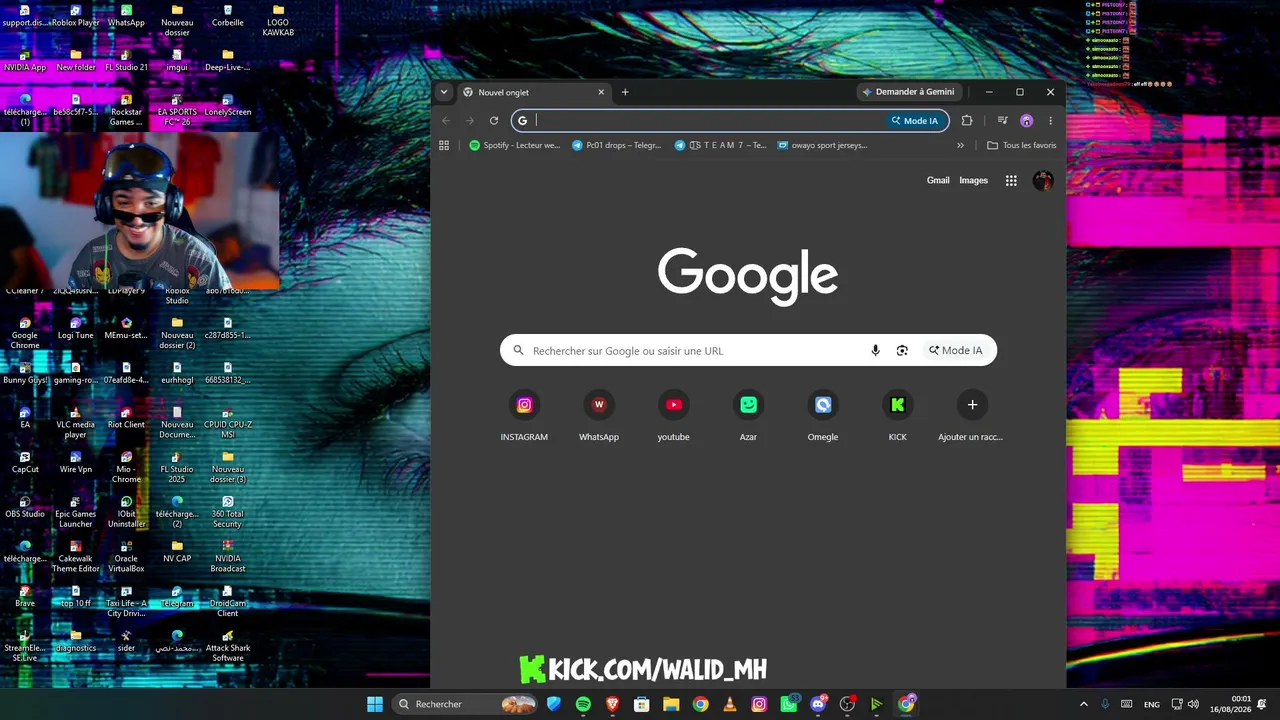1280x720 pixels.
Task: Open the Google apps grid launcher
Action: [x=1011, y=181]
